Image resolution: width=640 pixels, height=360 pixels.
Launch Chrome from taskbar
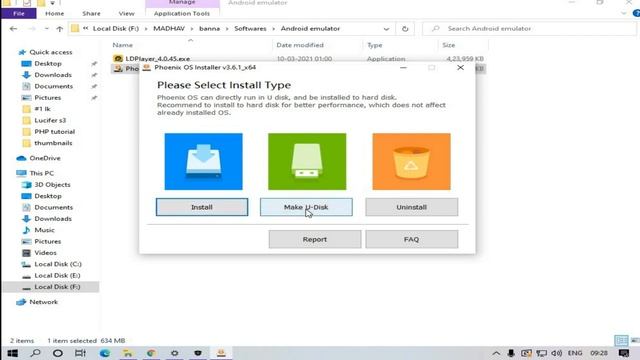click(151, 353)
